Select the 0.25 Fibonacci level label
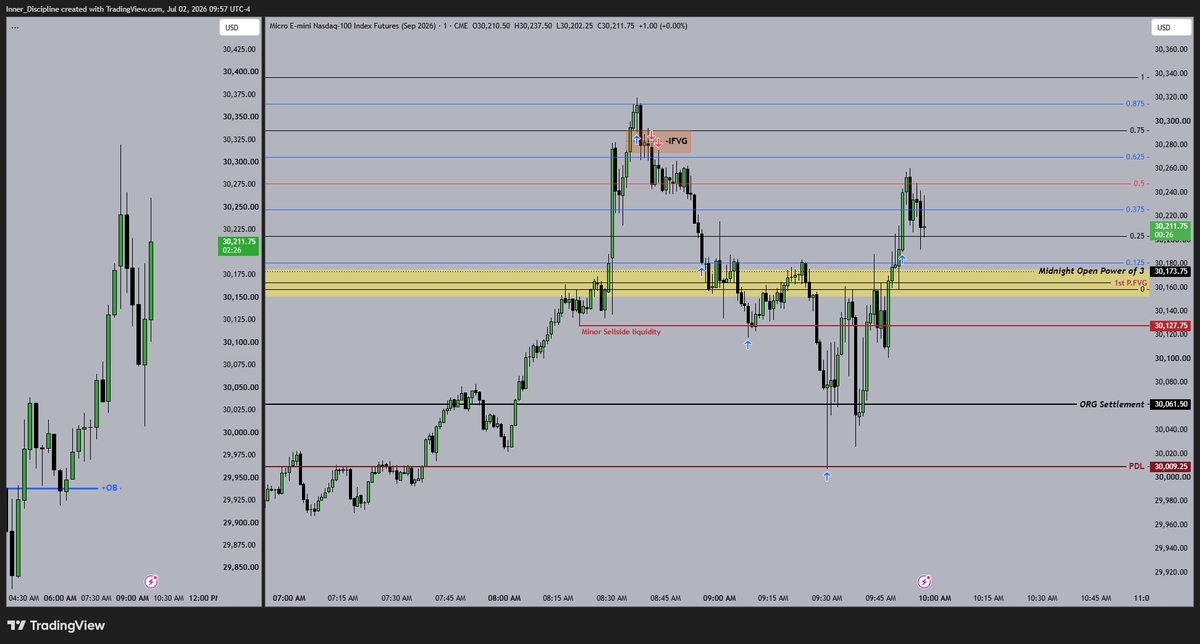The height and width of the screenshot is (644, 1200). 1137,236
